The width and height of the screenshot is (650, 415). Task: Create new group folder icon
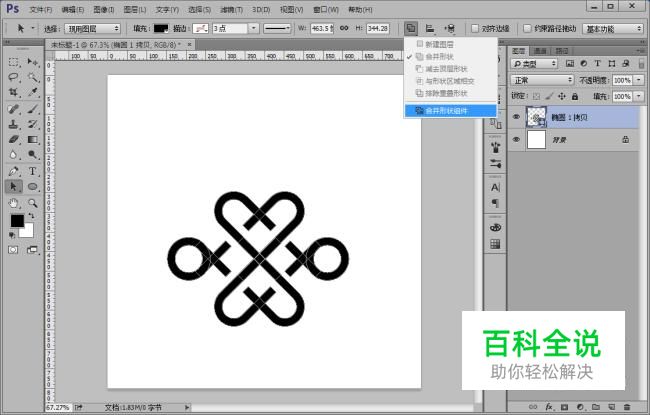596,407
